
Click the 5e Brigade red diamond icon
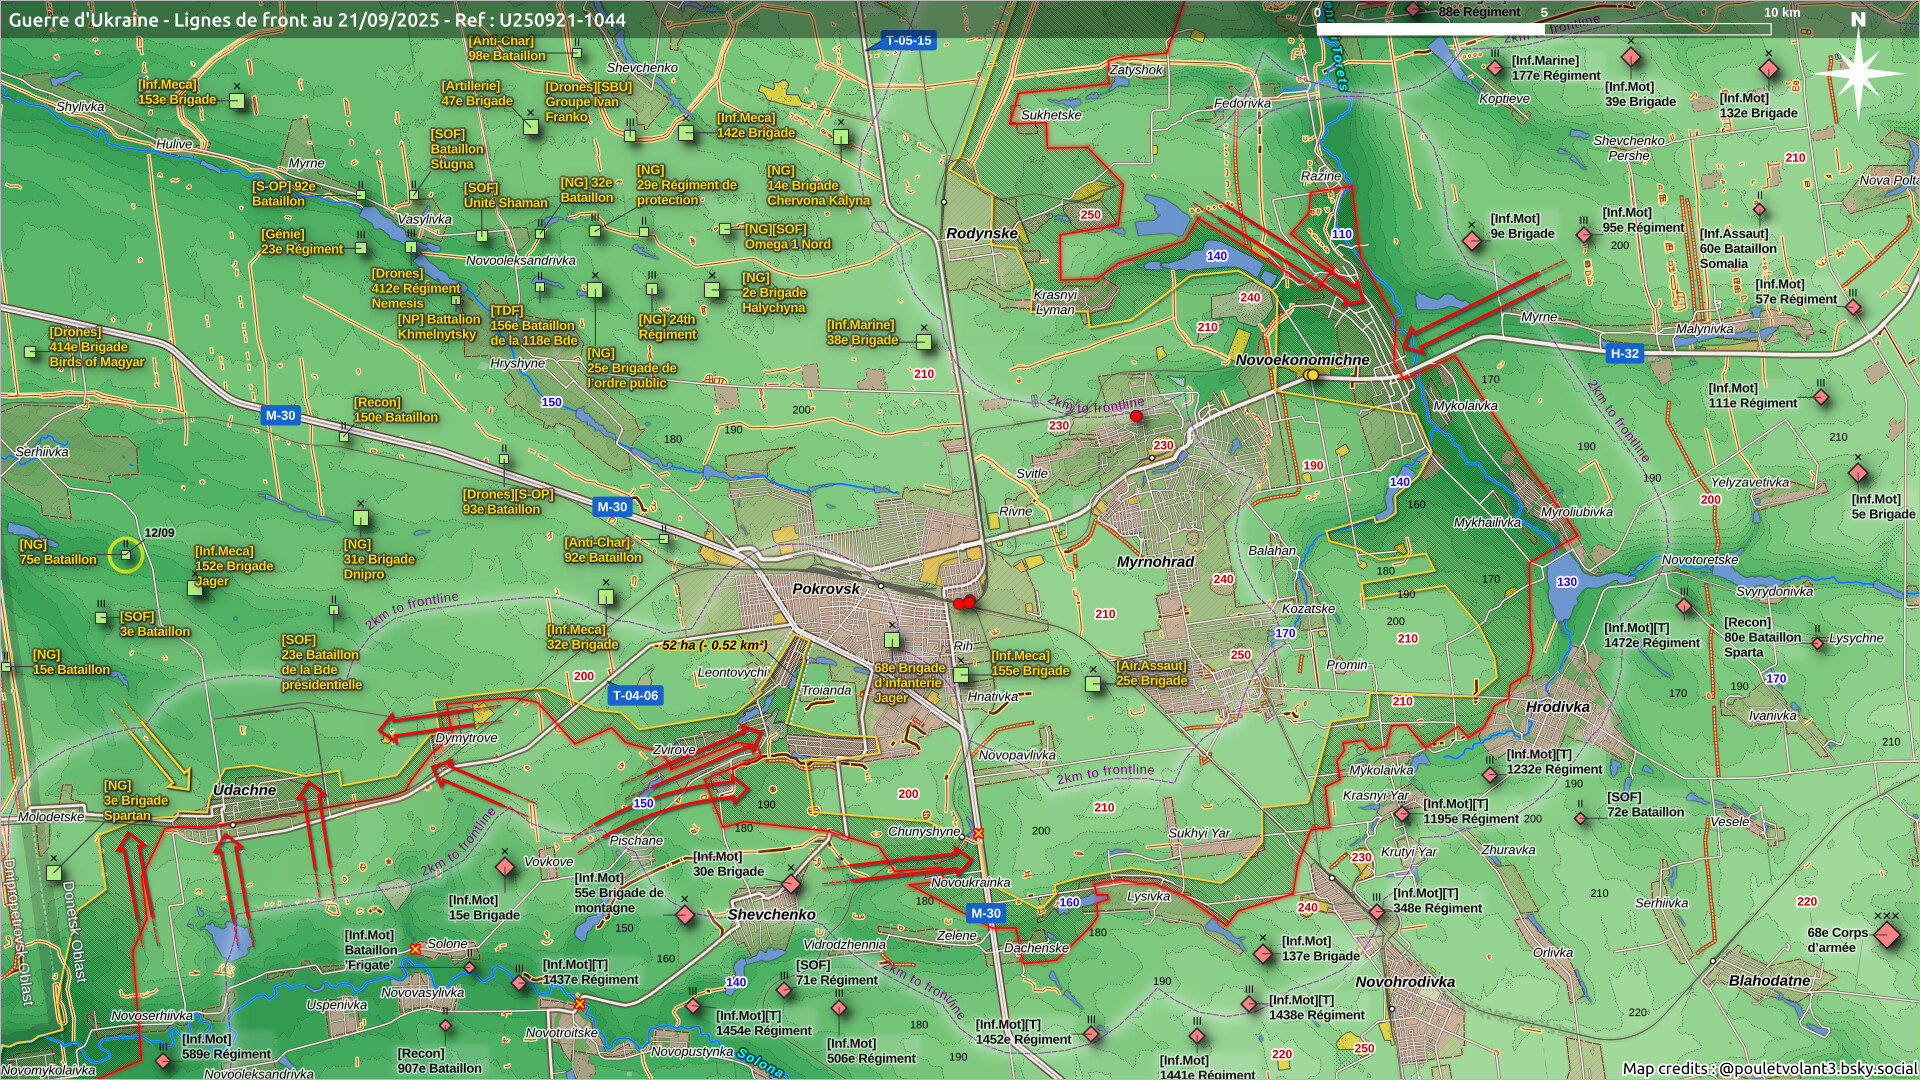click(1858, 473)
